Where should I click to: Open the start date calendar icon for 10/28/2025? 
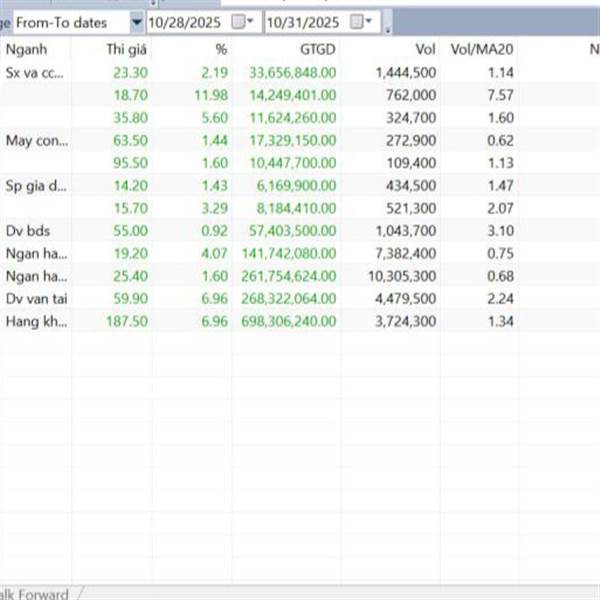pyautogui.click(x=238, y=21)
